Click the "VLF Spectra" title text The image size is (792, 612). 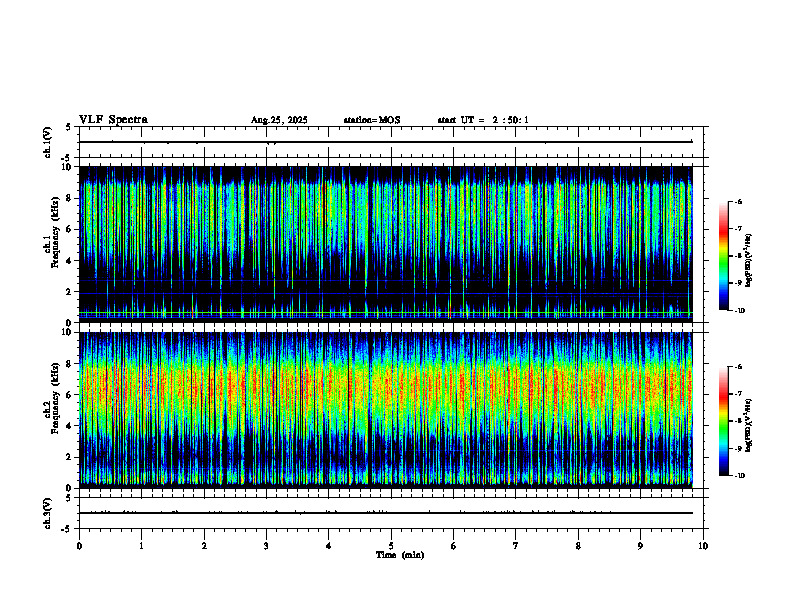114,120
